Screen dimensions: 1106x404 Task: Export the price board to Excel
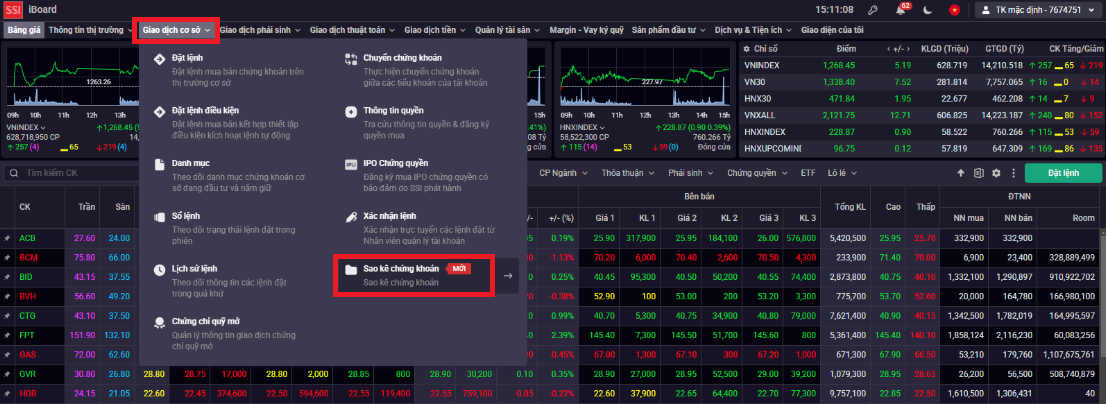[x=978, y=173]
